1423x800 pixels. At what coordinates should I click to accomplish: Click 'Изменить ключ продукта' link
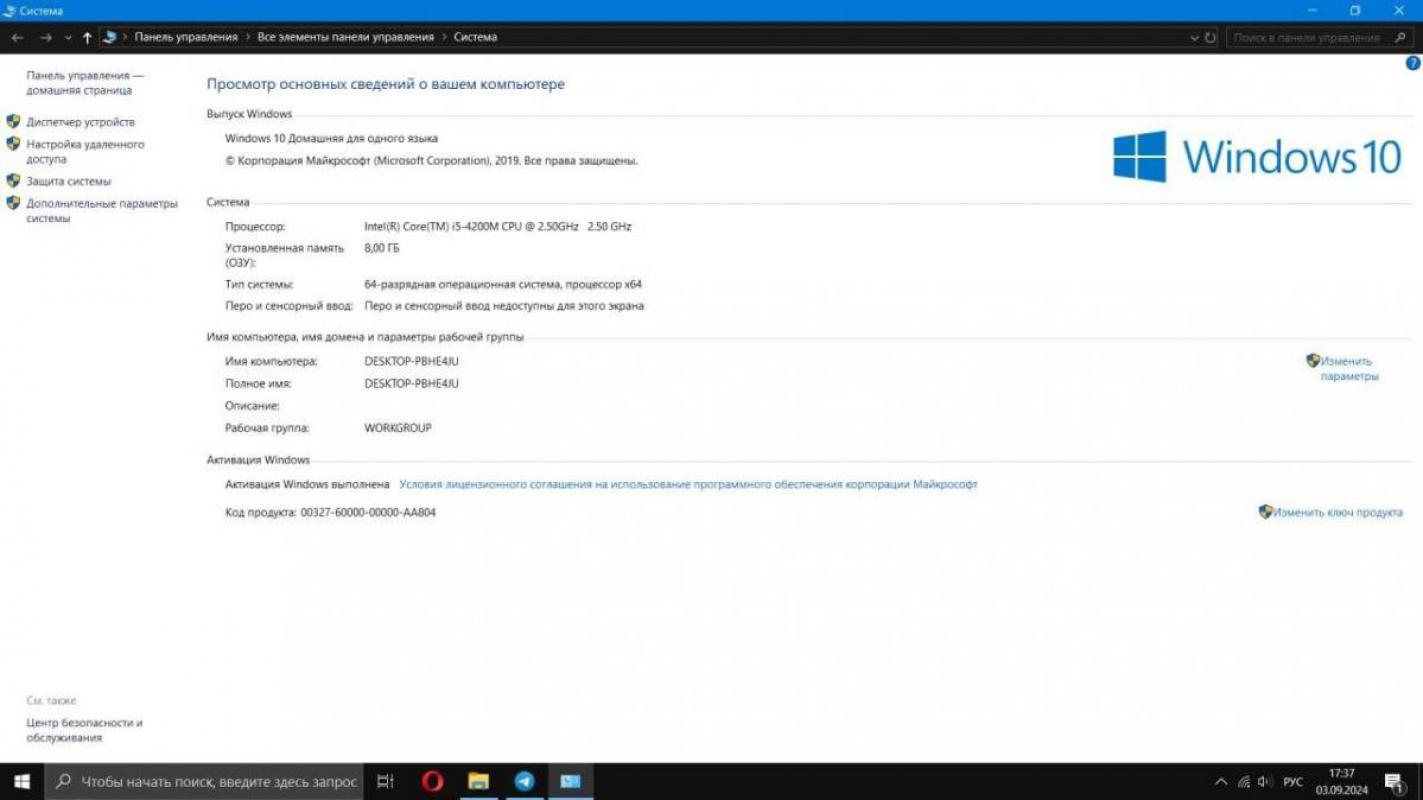(1338, 512)
